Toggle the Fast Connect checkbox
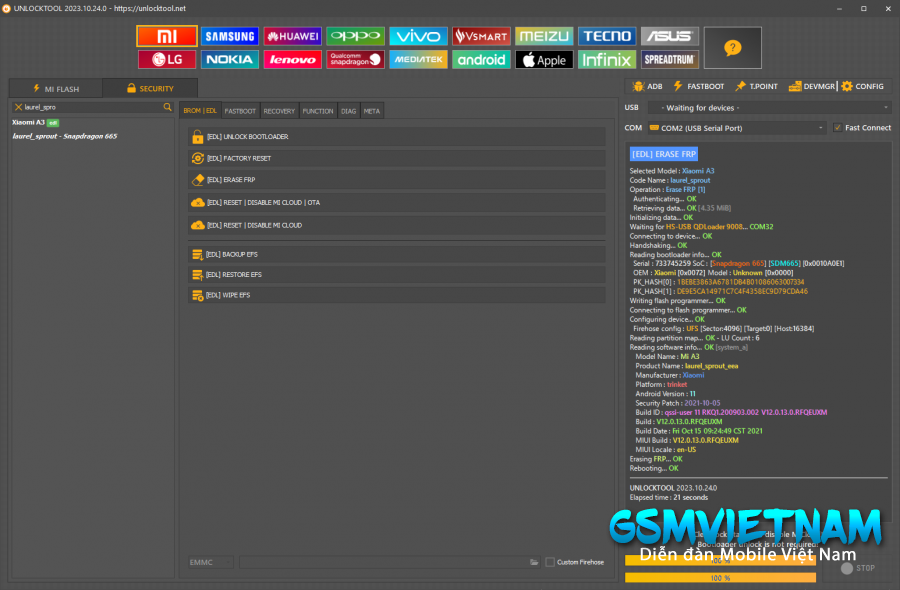 837,127
